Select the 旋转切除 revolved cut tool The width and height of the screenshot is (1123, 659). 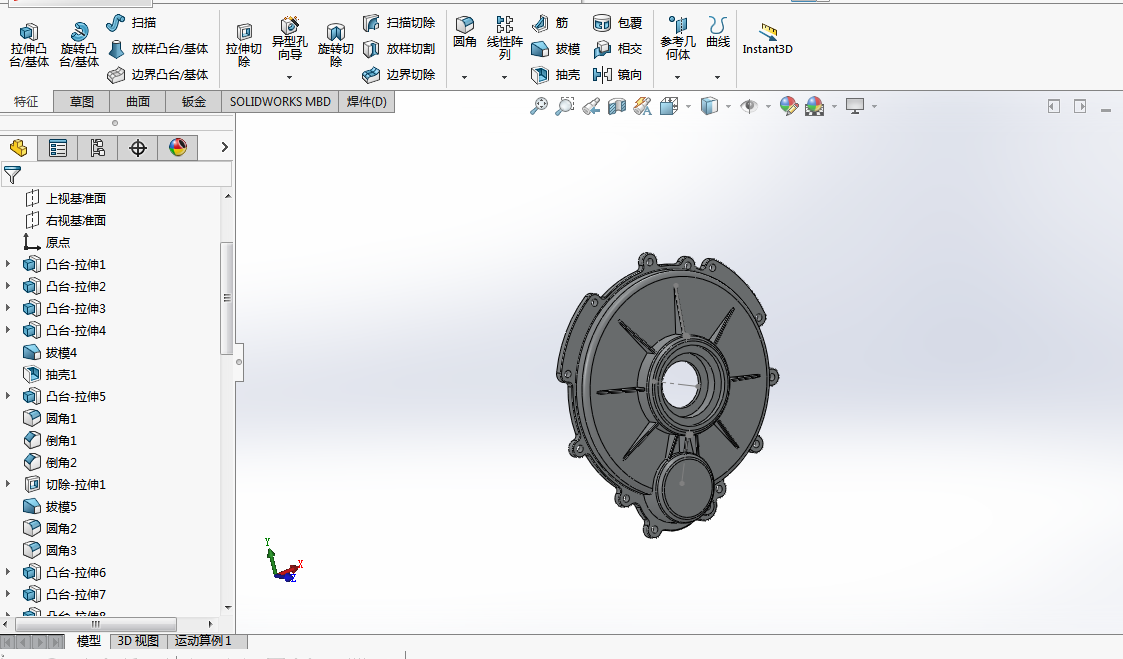point(335,44)
